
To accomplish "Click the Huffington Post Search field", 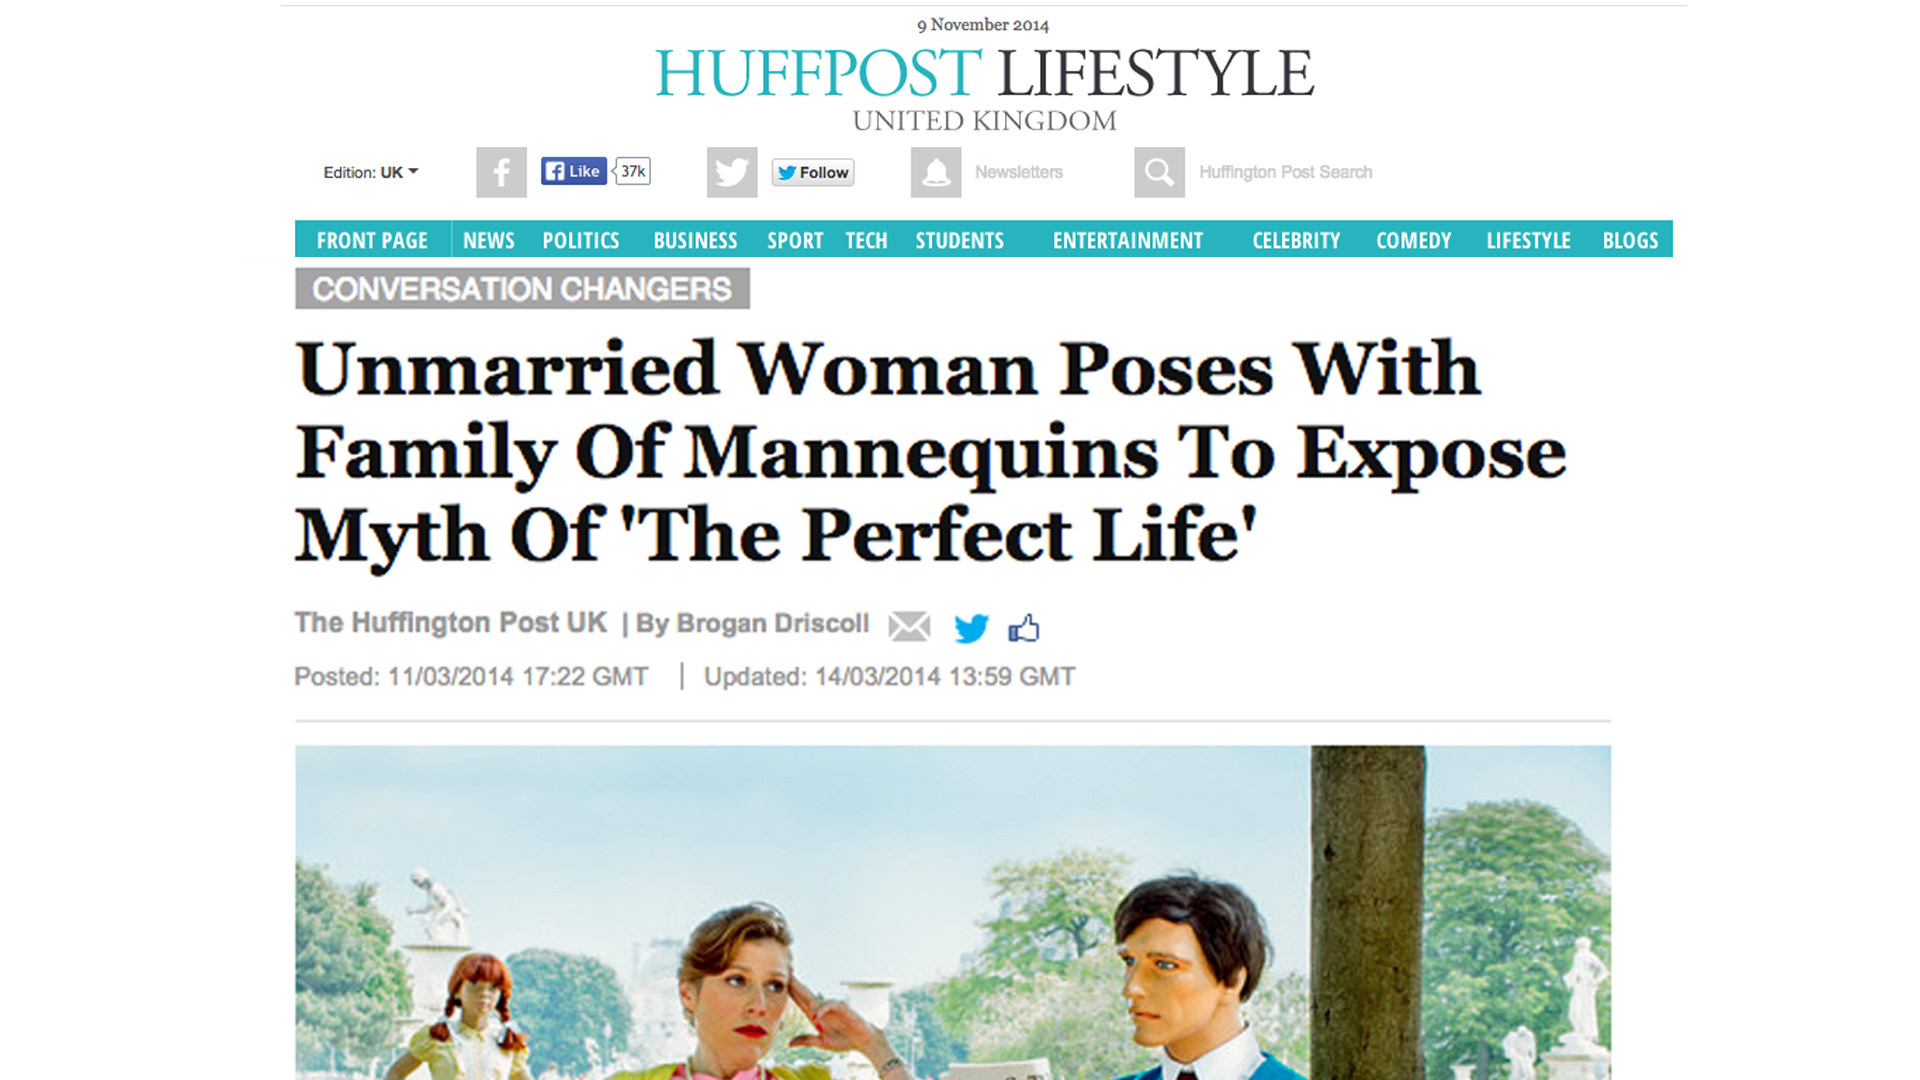I will [x=1285, y=172].
